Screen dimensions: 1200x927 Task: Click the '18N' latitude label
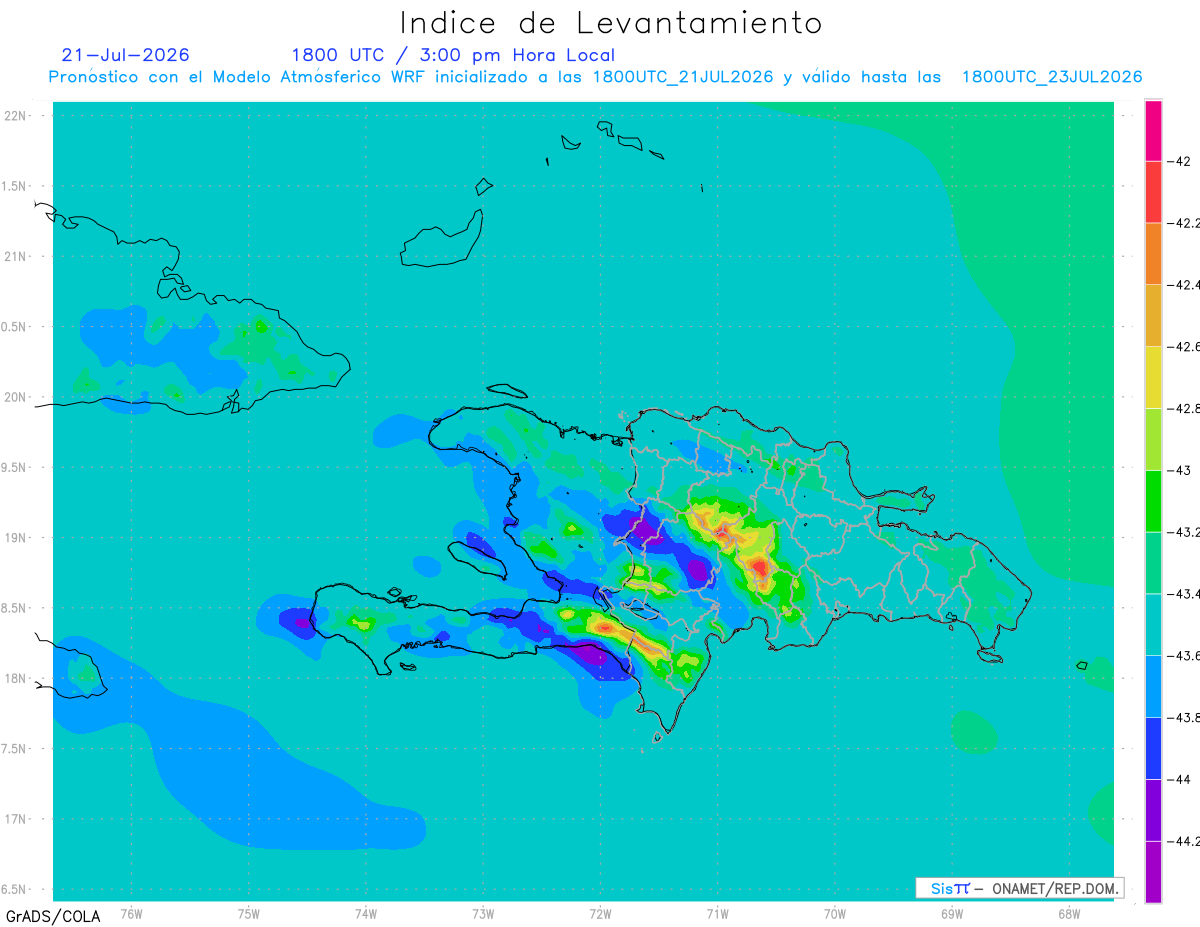tap(17, 678)
